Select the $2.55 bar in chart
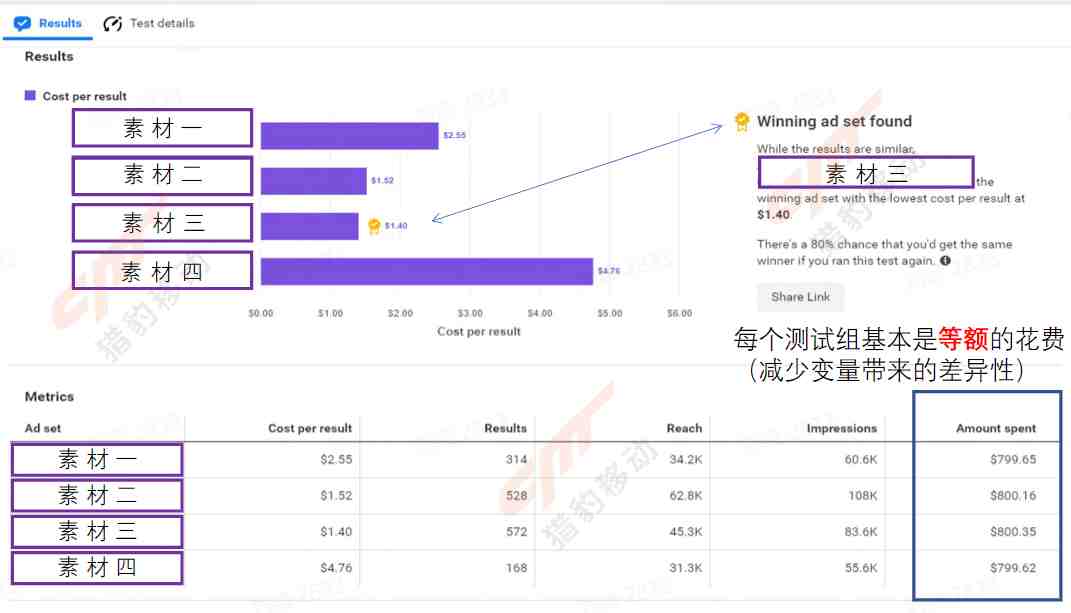The image size is (1071, 613). point(350,135)
